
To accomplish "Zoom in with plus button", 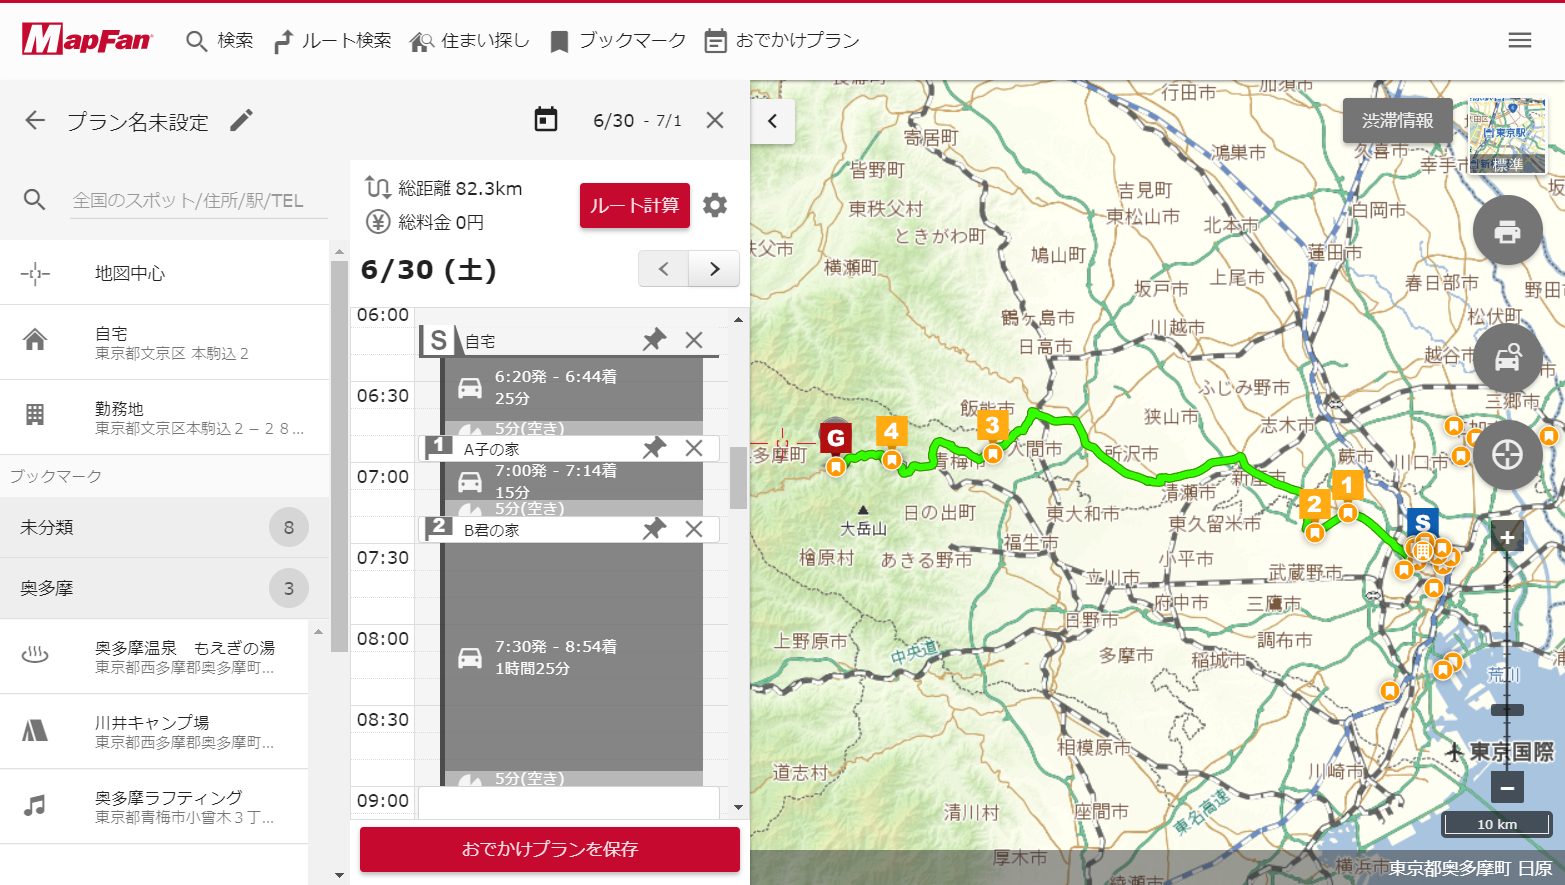I will pyautogui.click(x=1507, y=537).
